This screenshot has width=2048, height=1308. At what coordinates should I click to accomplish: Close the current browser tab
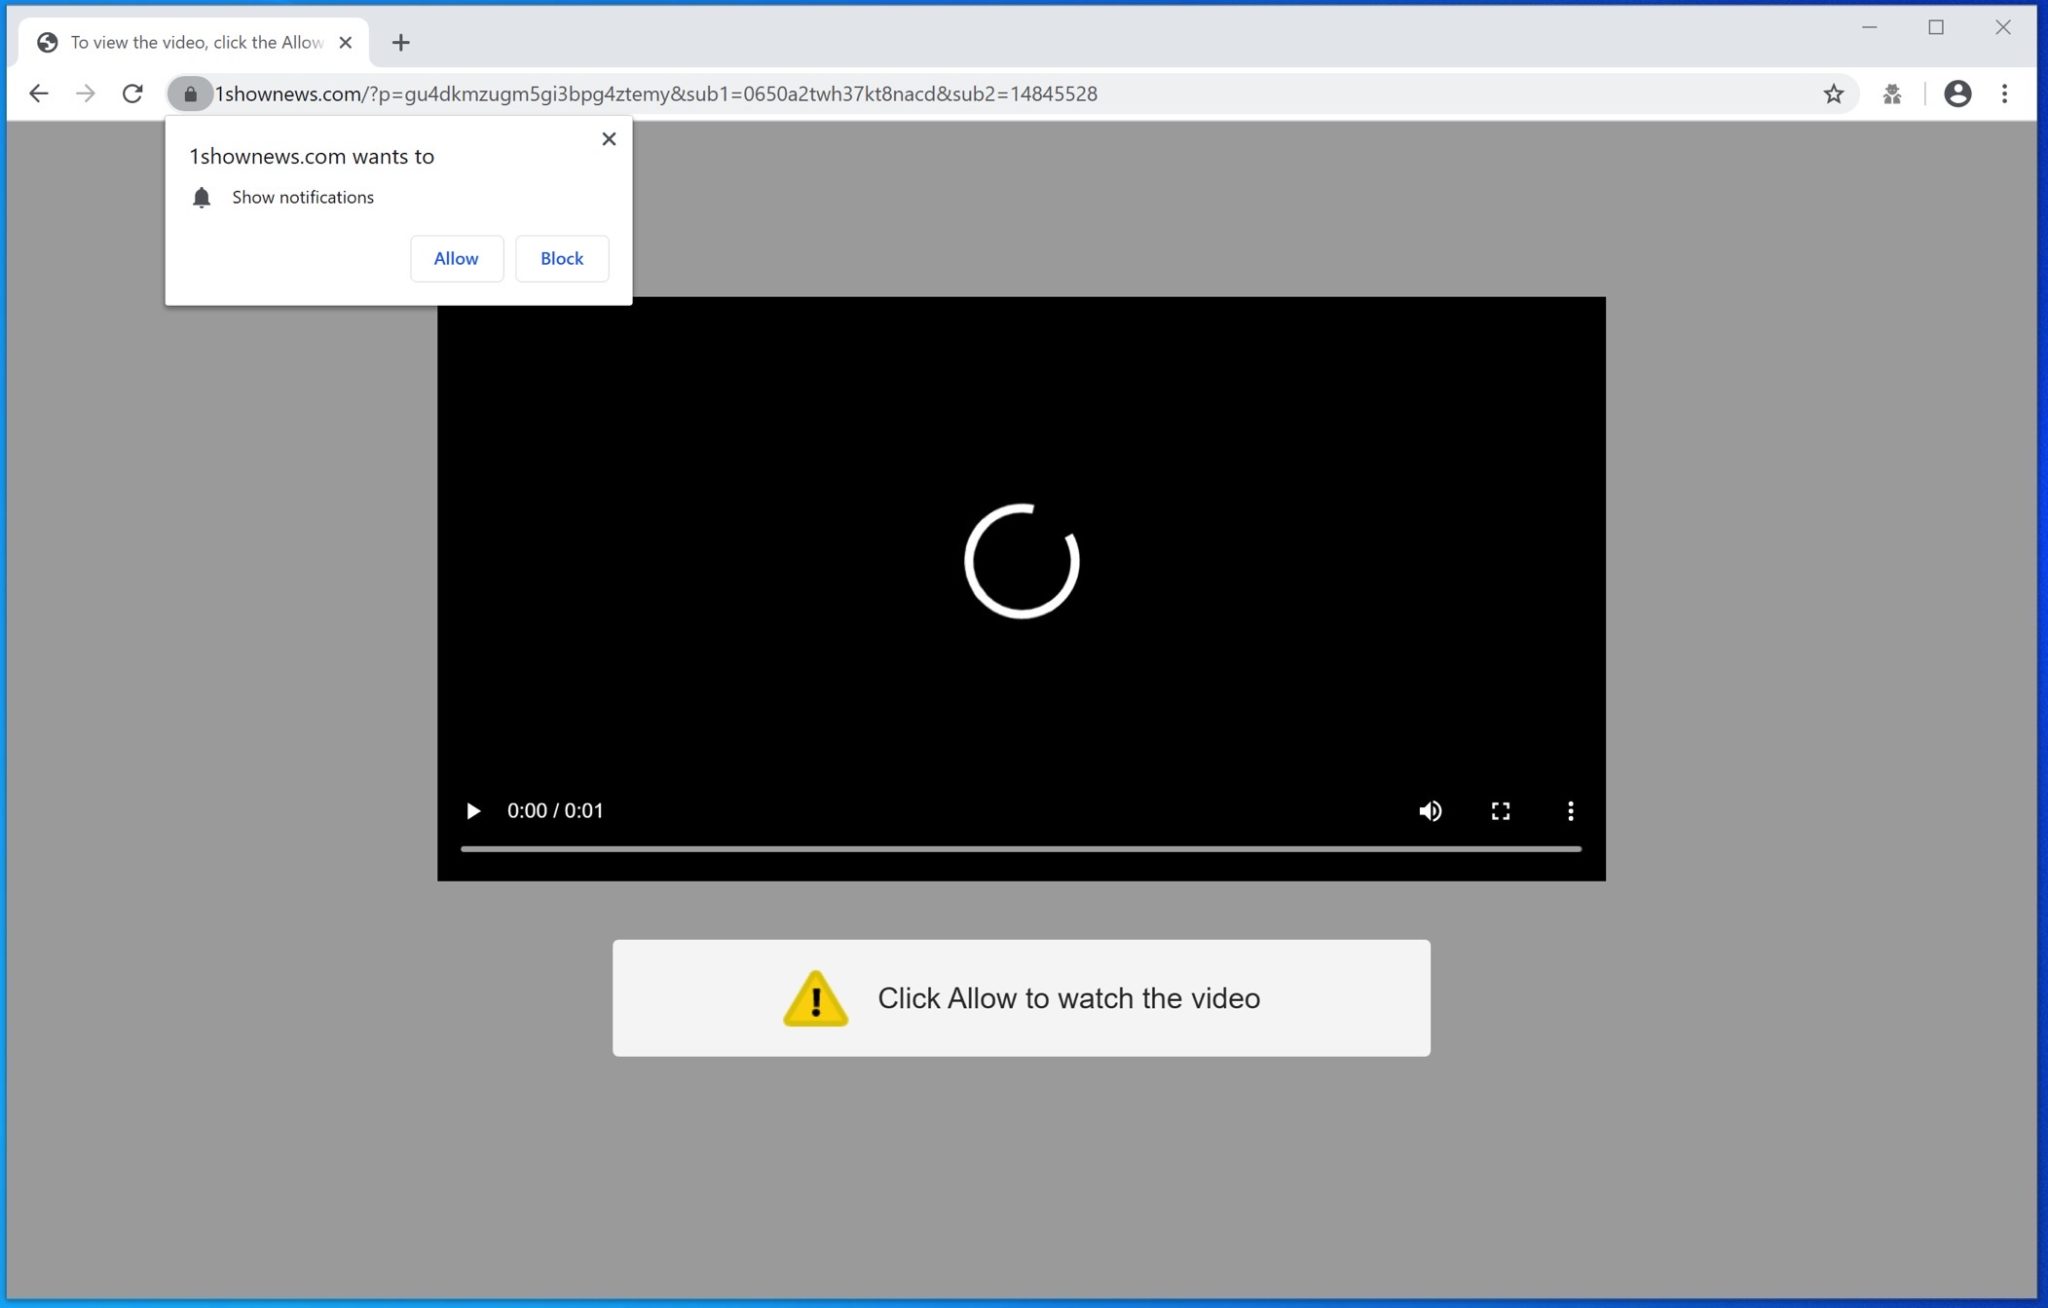click(x=345, y=43)
